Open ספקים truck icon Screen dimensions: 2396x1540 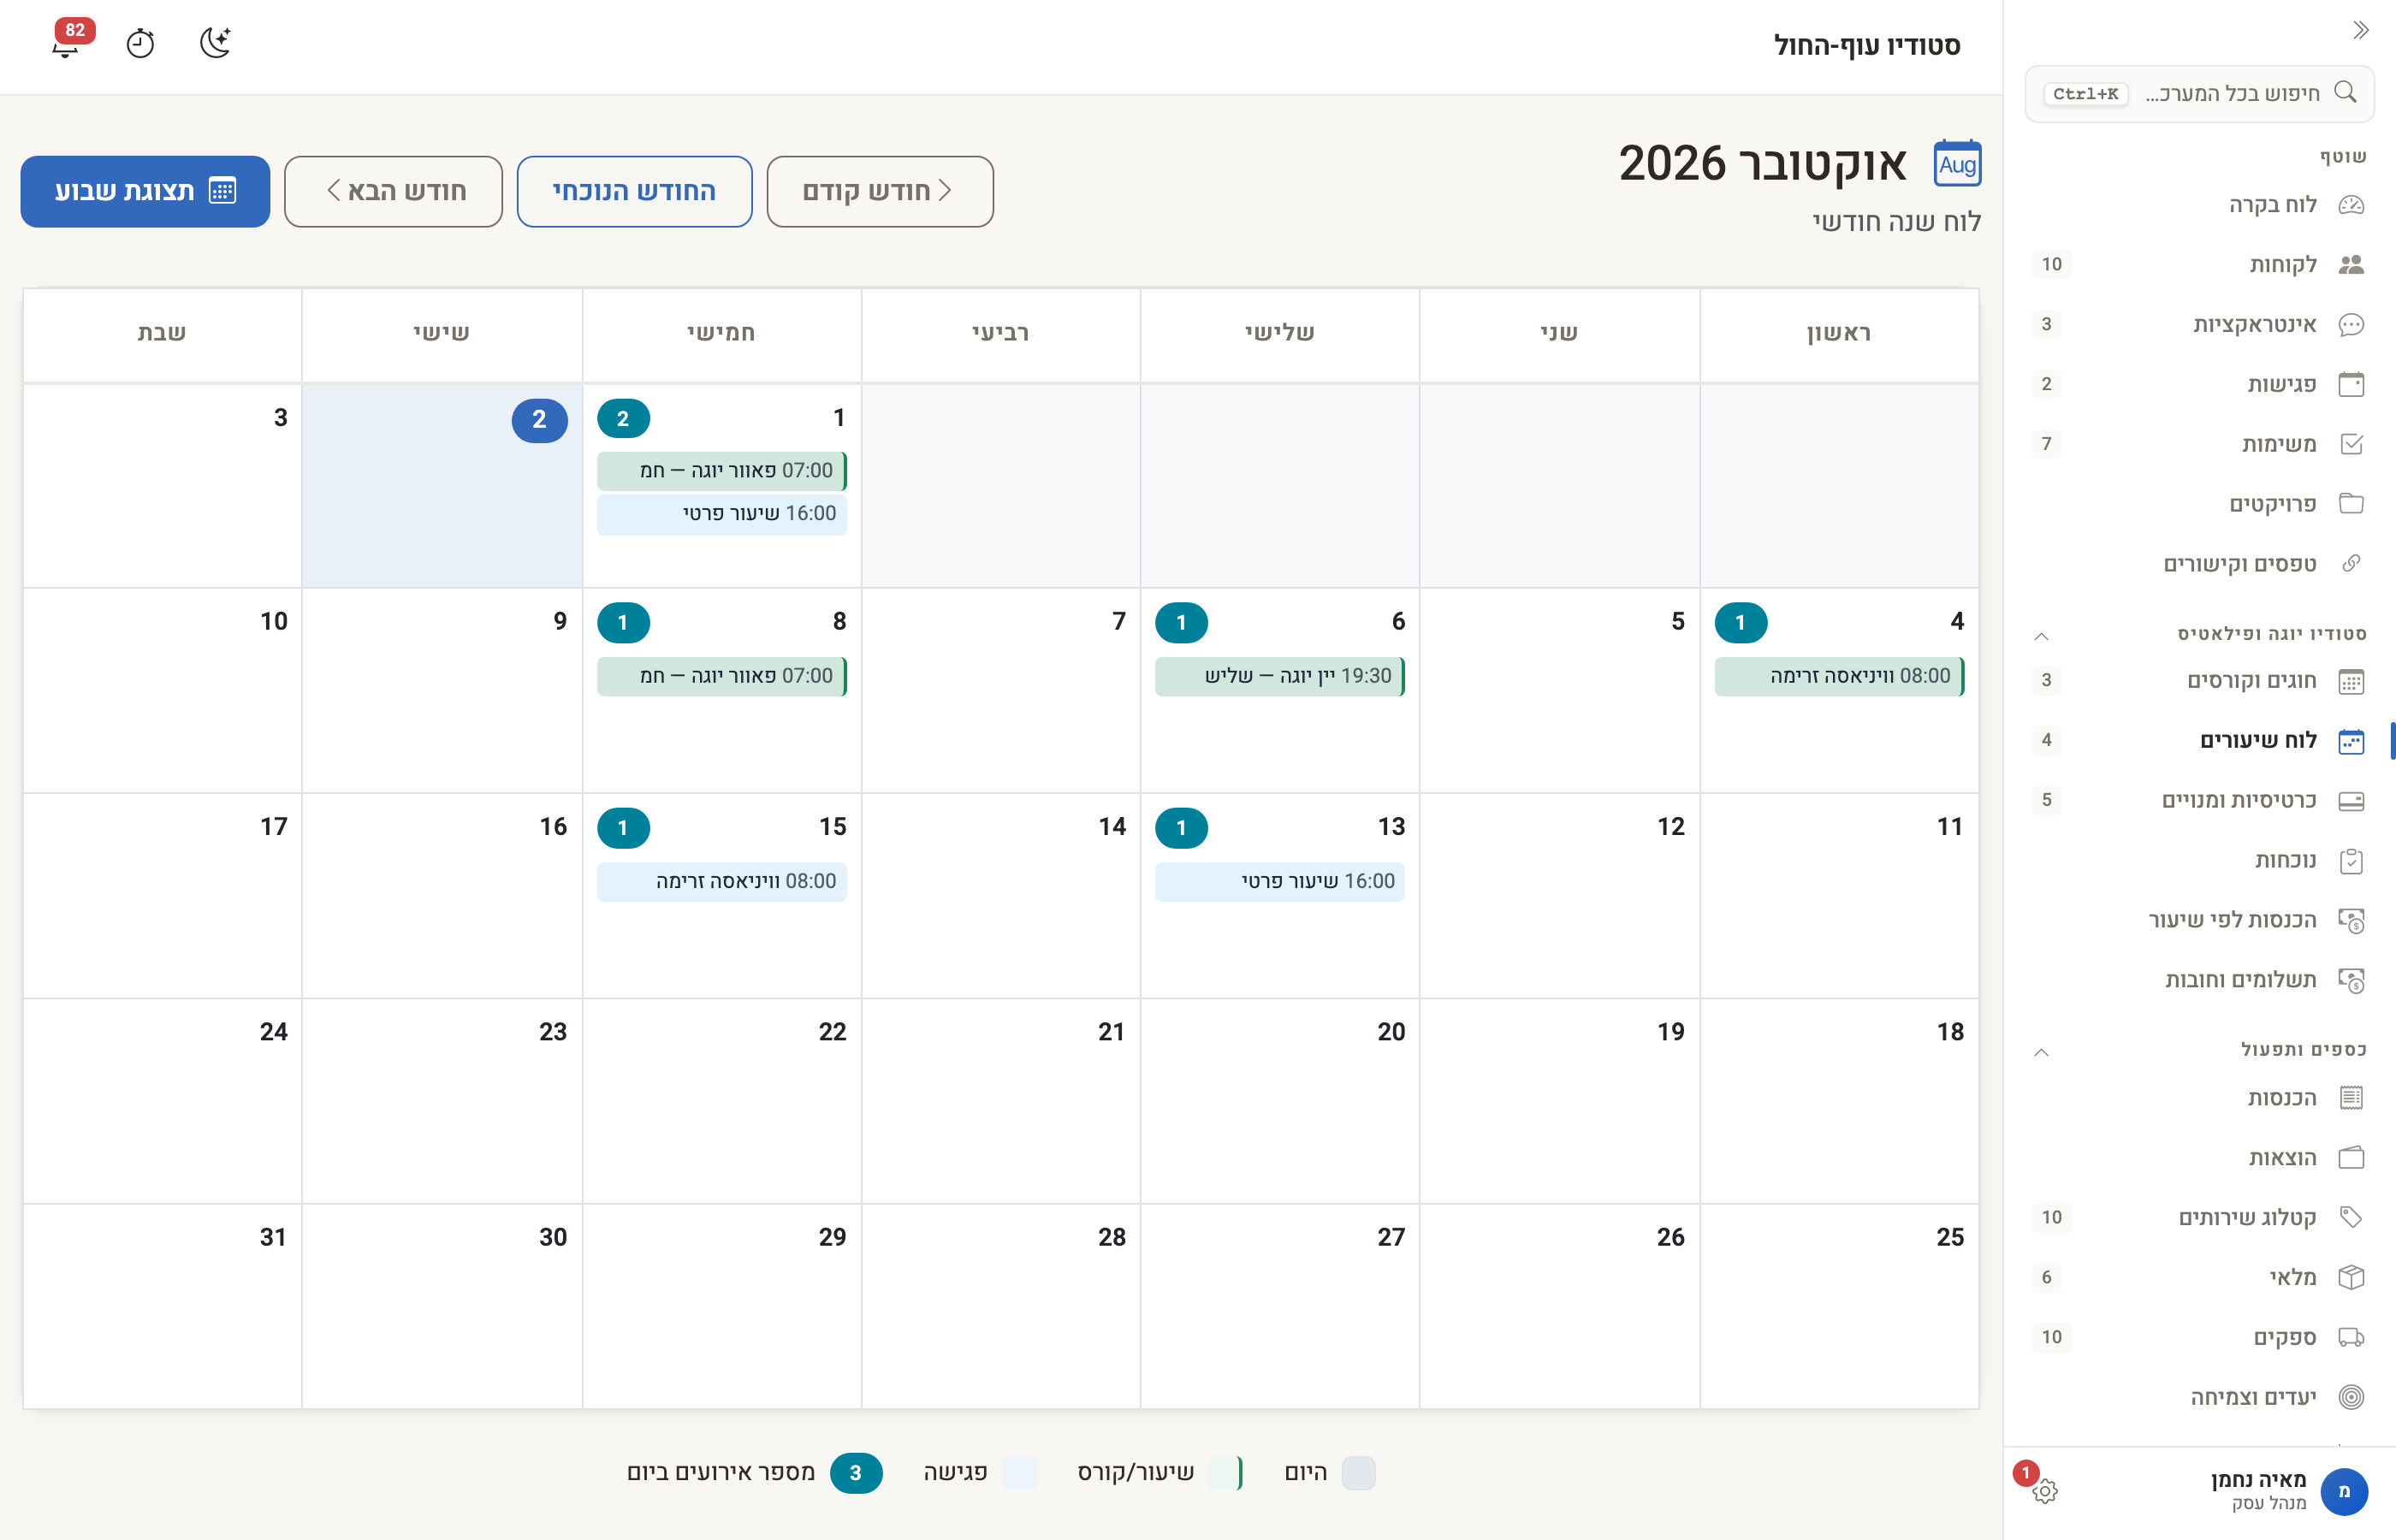pos(2351,1337)
